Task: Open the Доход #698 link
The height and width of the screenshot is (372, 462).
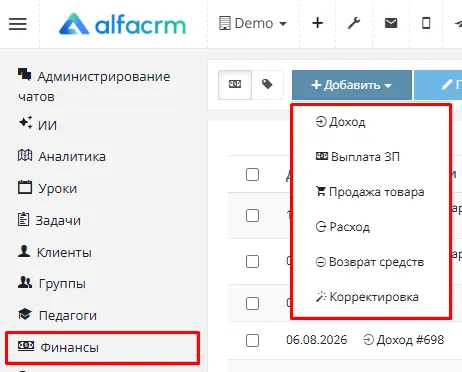Action: [x=403, y=340]
